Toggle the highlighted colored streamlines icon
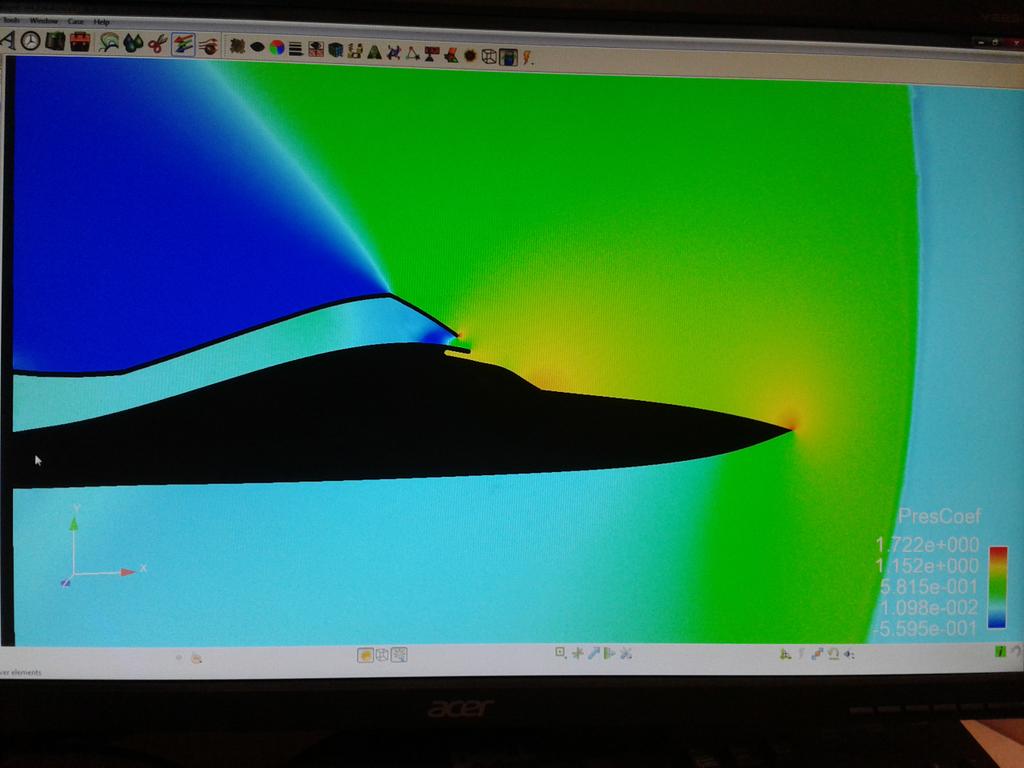The width and height of the screenshot is (1024, 768). coord(183,45)
